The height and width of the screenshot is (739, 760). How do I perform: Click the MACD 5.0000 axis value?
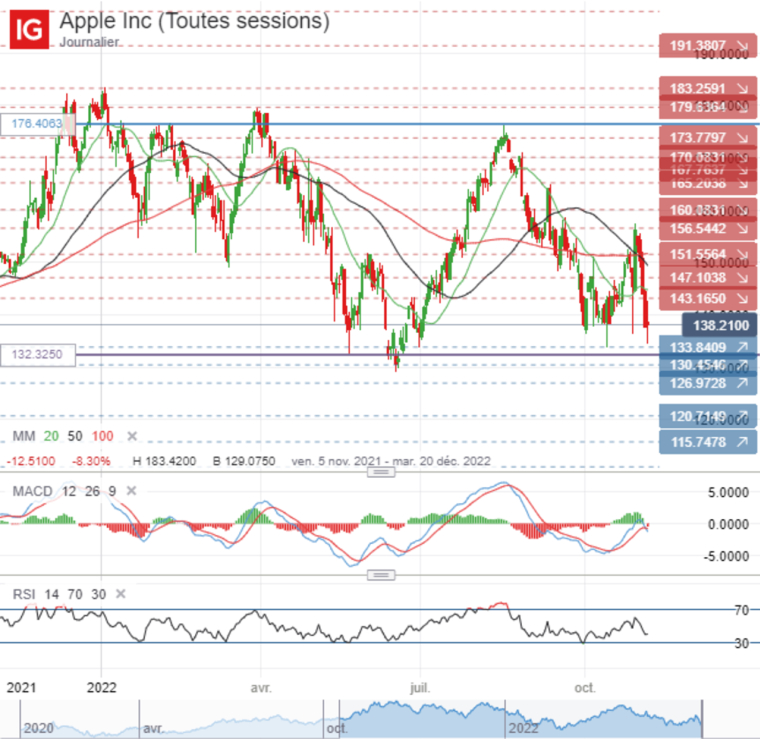click(x=728, y=492)
